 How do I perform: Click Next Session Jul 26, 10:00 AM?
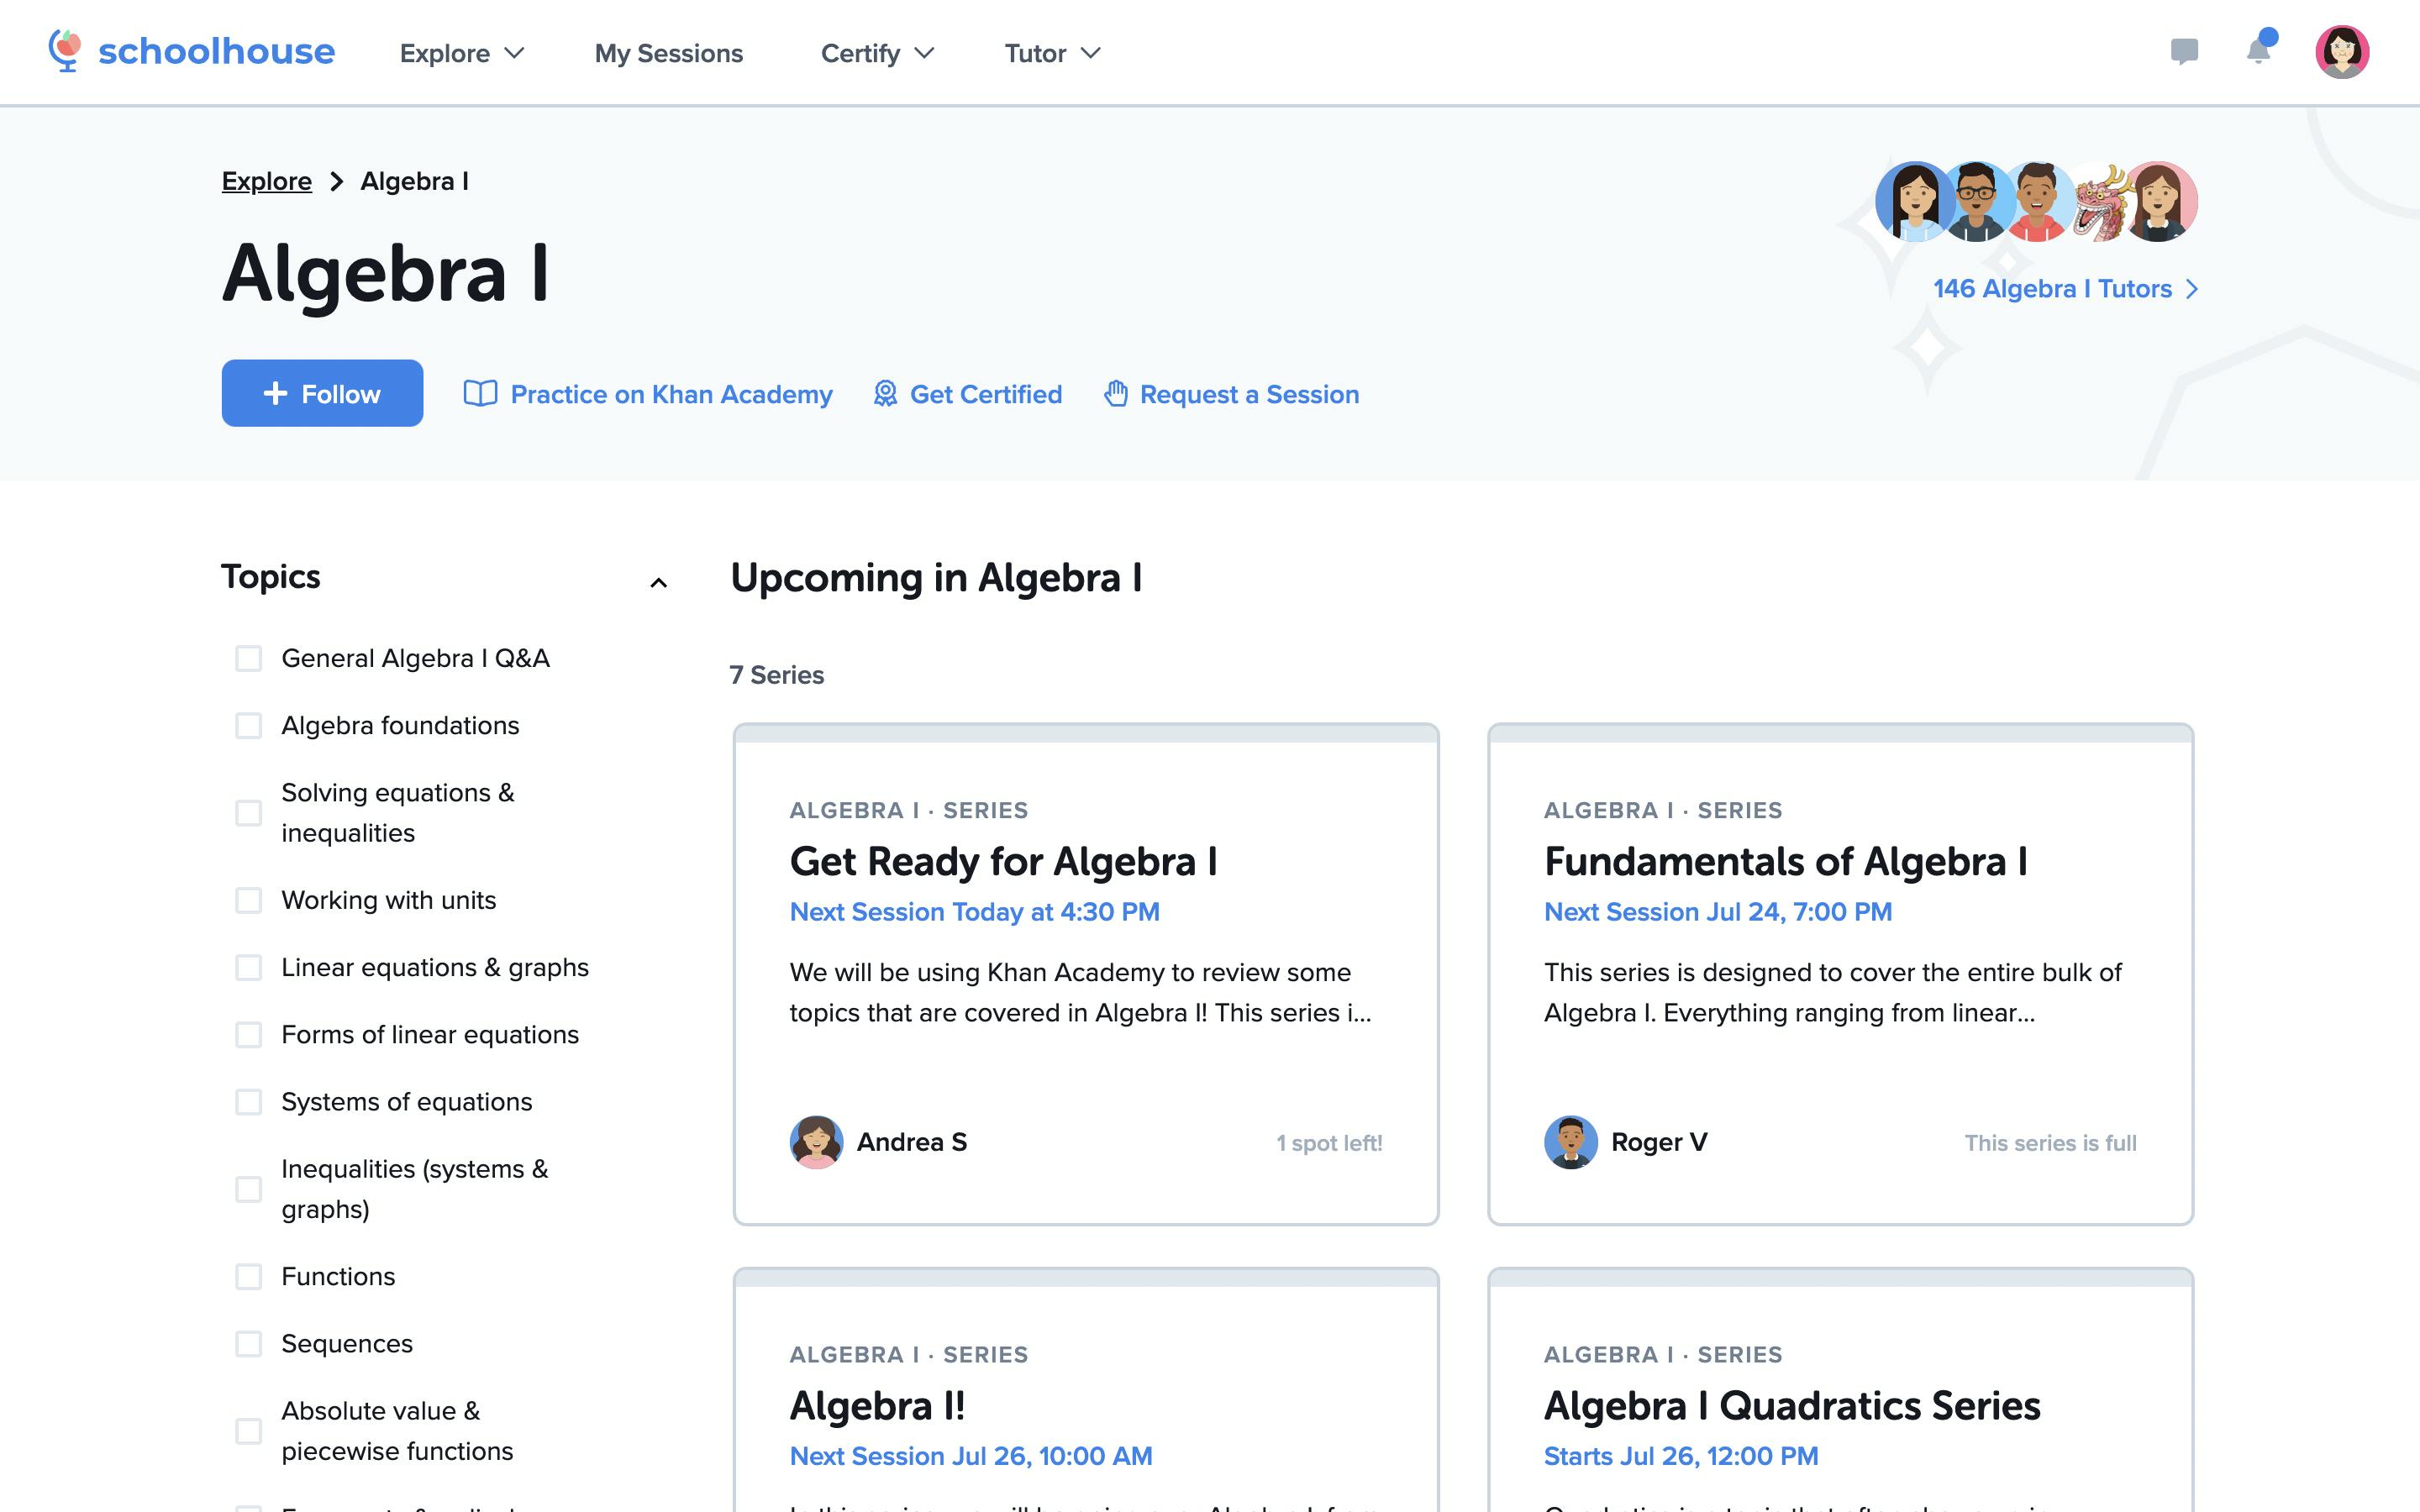[x=970, y=1456]
